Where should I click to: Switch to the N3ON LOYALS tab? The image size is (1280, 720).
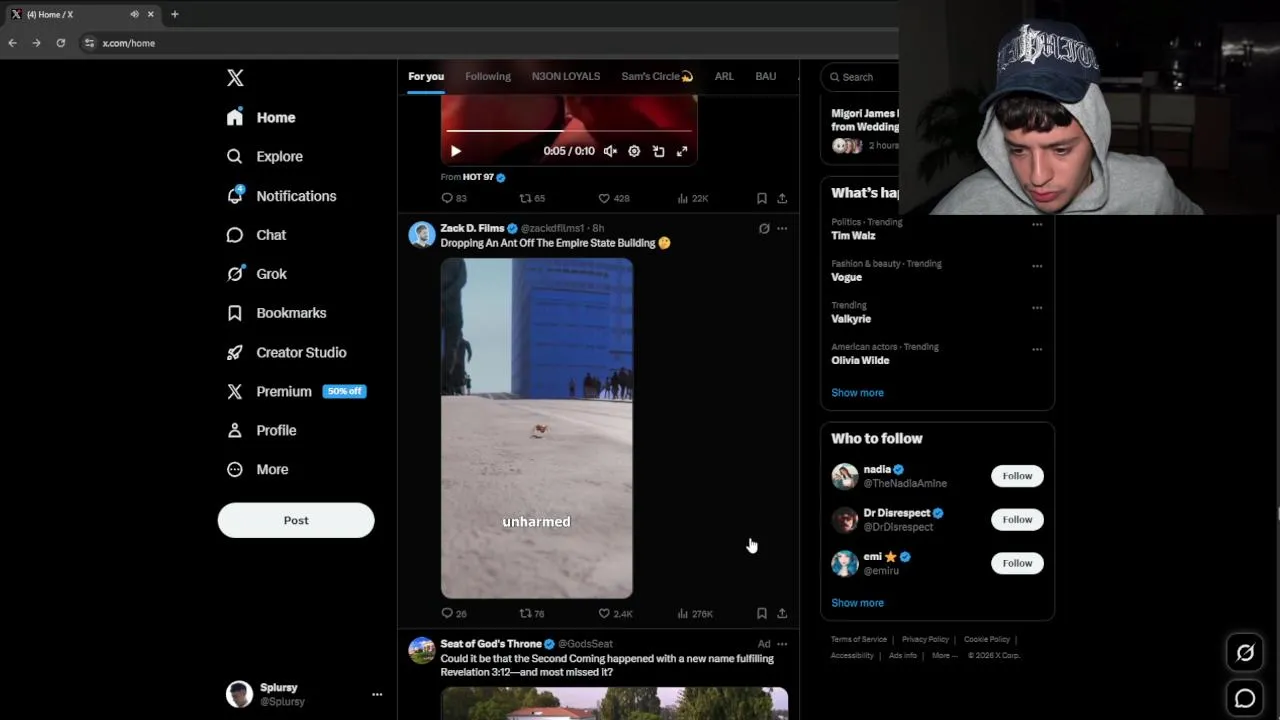pos(566,76)
